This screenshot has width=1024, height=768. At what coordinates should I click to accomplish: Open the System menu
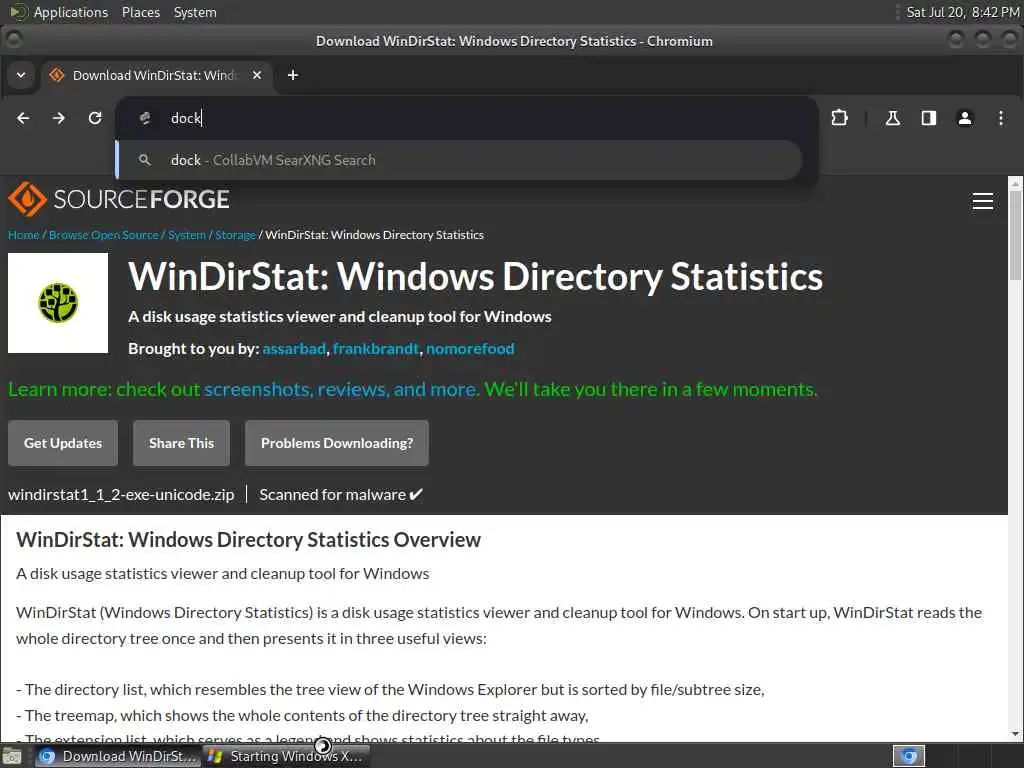click(195, 12)
